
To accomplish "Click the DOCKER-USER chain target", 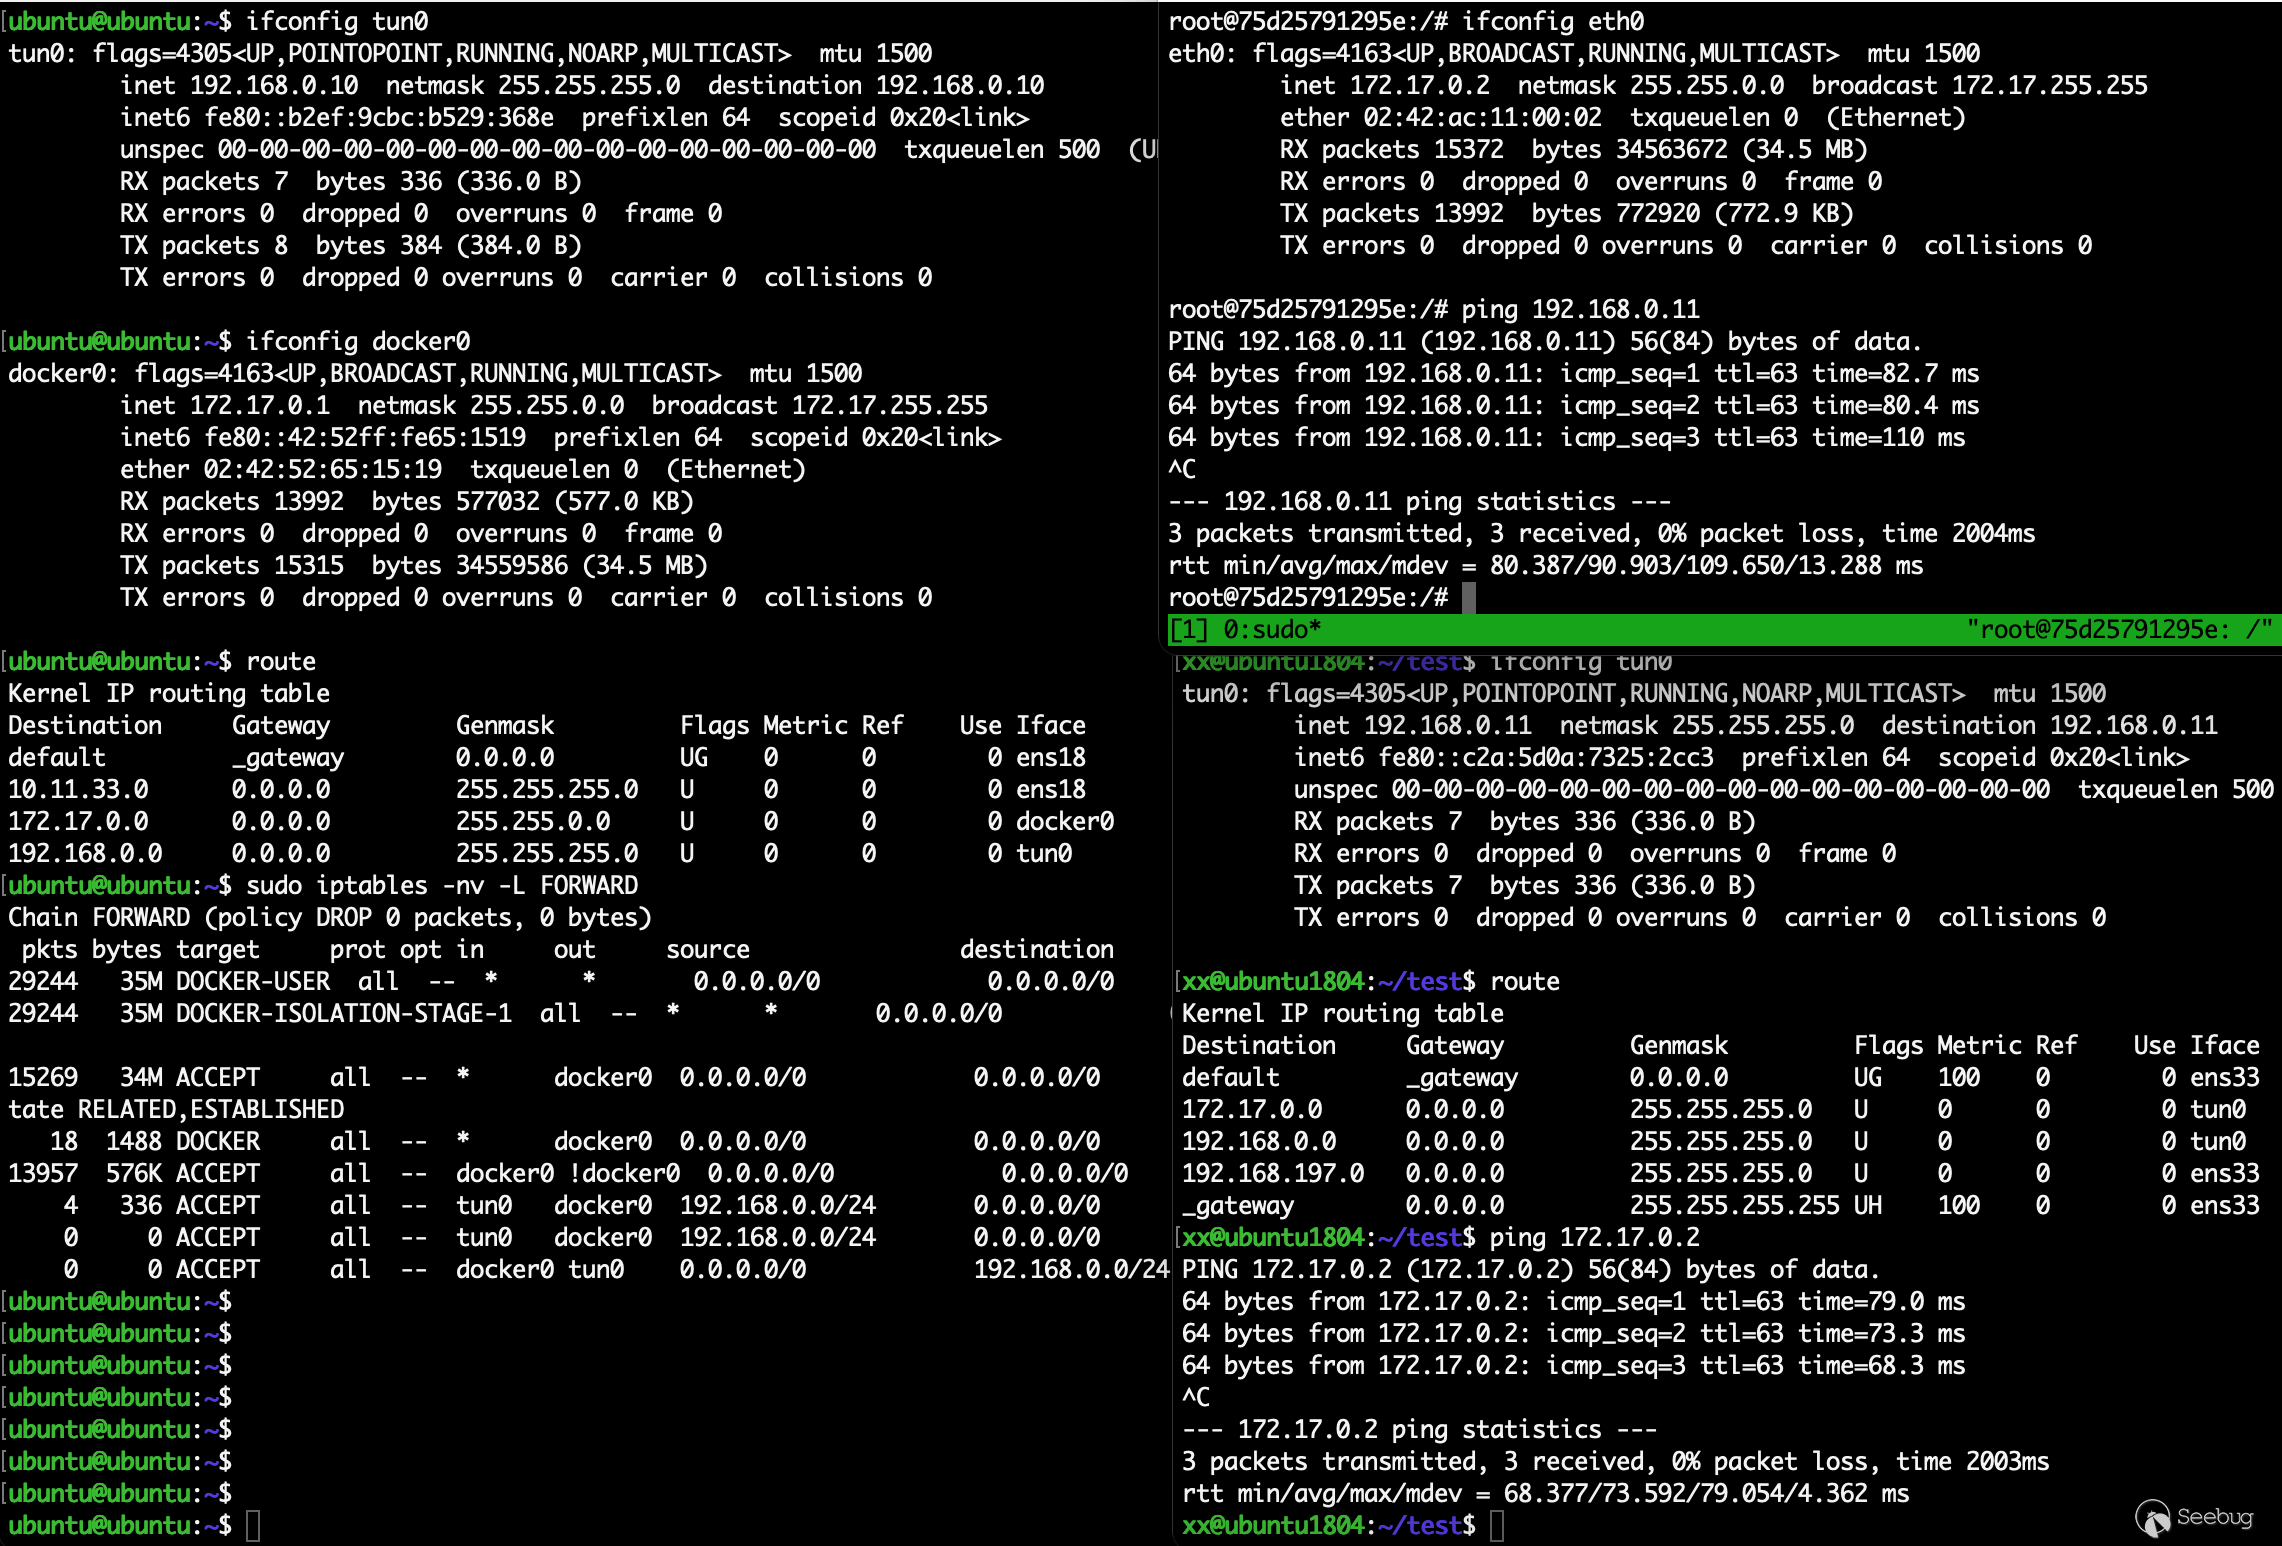I will click(252, 981).
